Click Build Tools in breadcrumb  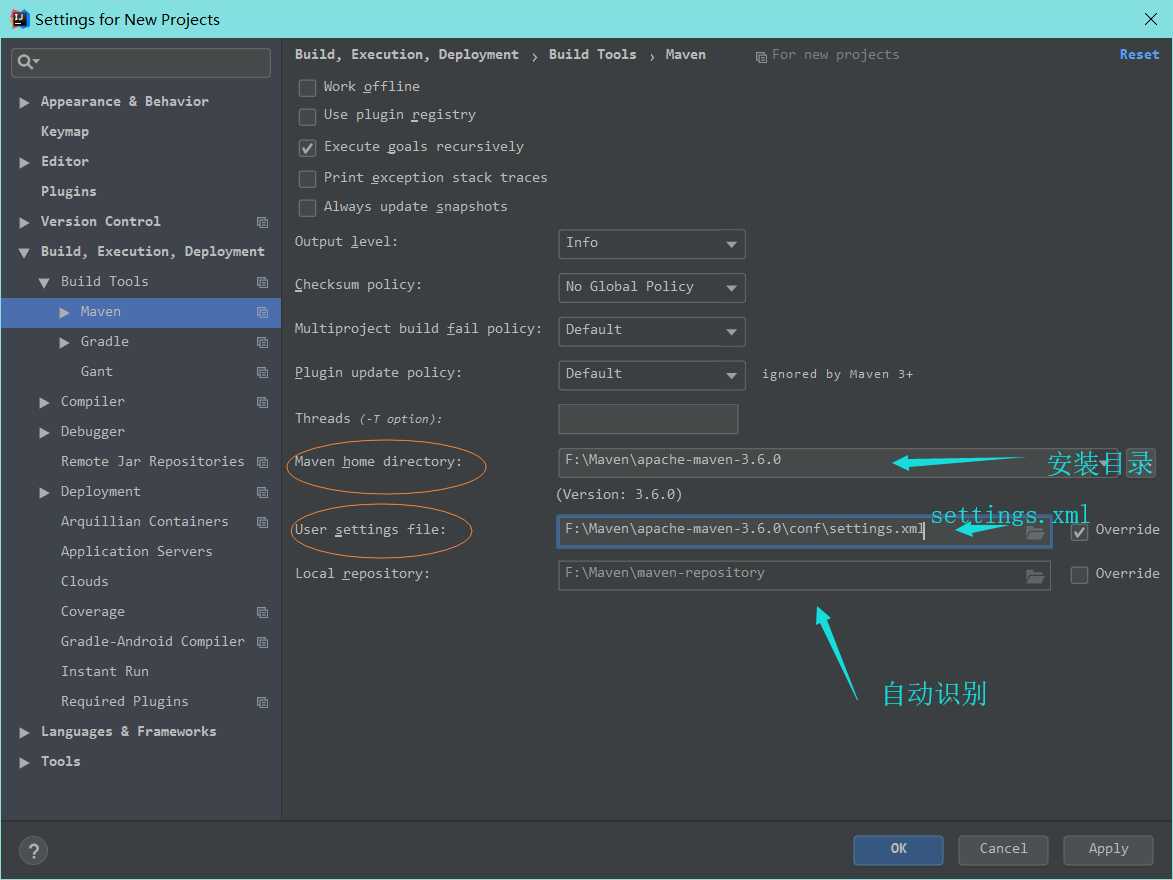tap(592, 55)
